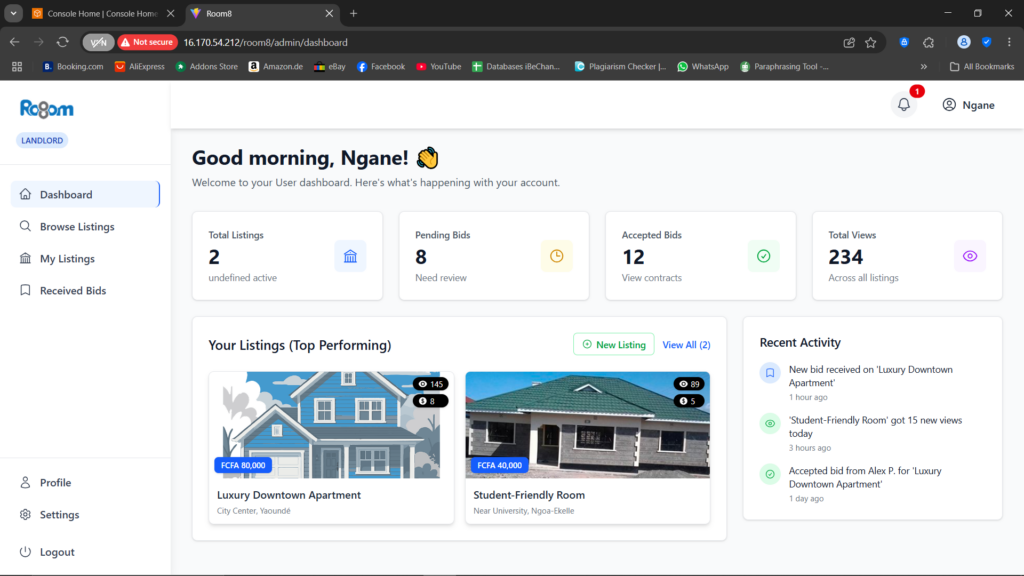The width and height of the screenshot is (1024, 576).
Task: Click the FCFA 80,000 price tag
Action: 243,465
